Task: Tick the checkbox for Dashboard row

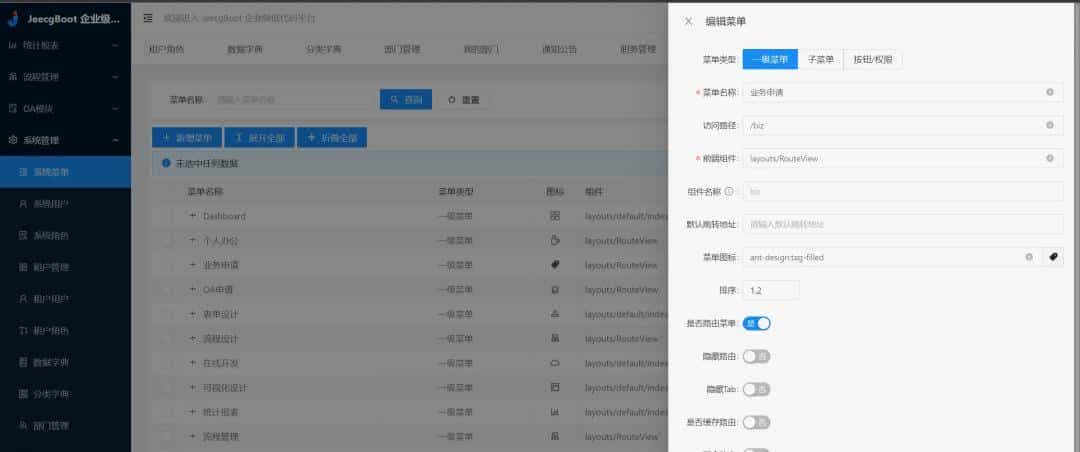Action: [x=168, y=216]
